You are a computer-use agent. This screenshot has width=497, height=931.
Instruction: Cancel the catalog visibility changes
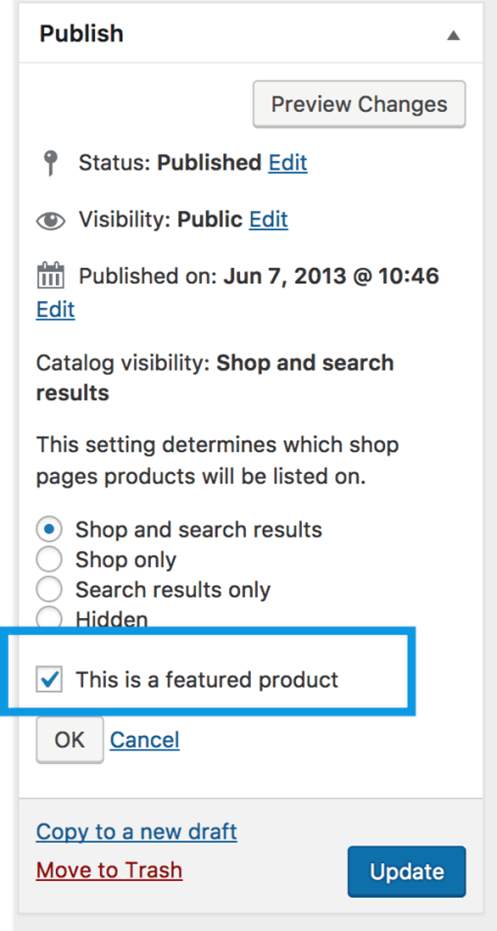pos(145,740)
